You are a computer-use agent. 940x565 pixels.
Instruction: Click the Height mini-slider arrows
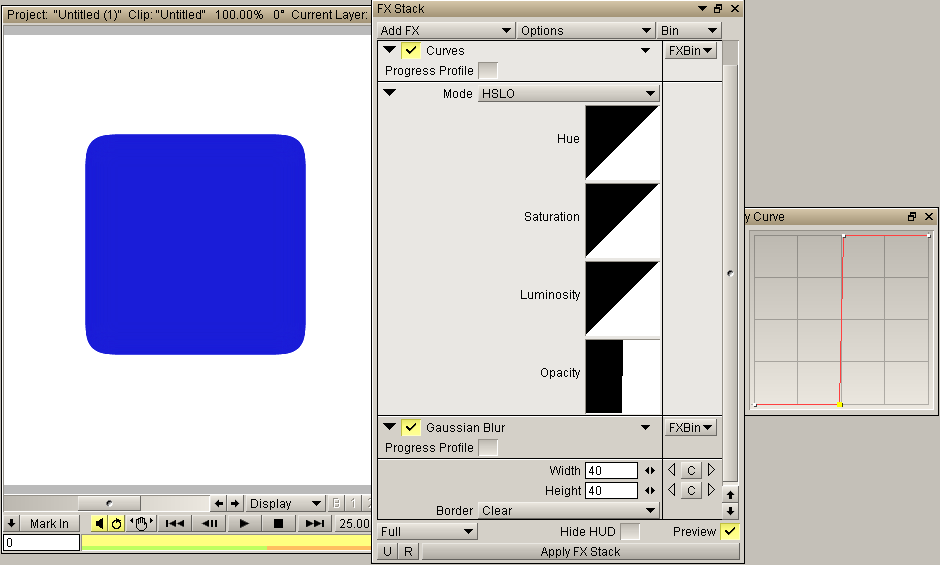coord(650,491)
